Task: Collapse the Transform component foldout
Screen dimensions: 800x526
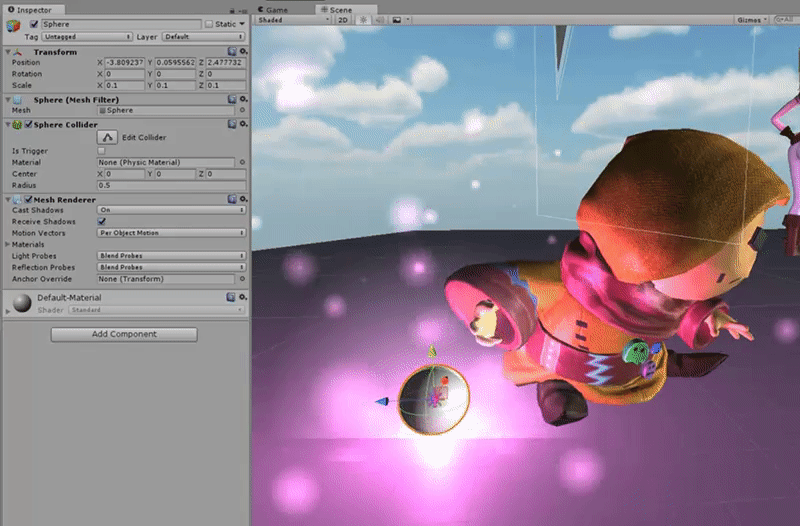Action: point(8,52)
